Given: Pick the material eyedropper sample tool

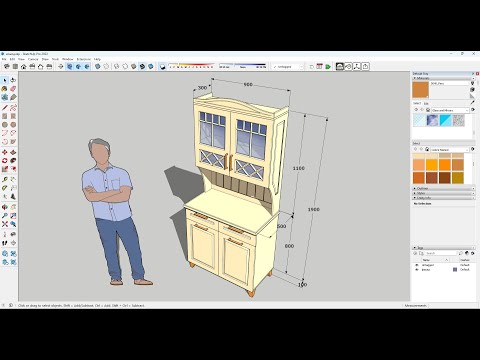Looking at the screenshot, I should (x=472, y=103).
